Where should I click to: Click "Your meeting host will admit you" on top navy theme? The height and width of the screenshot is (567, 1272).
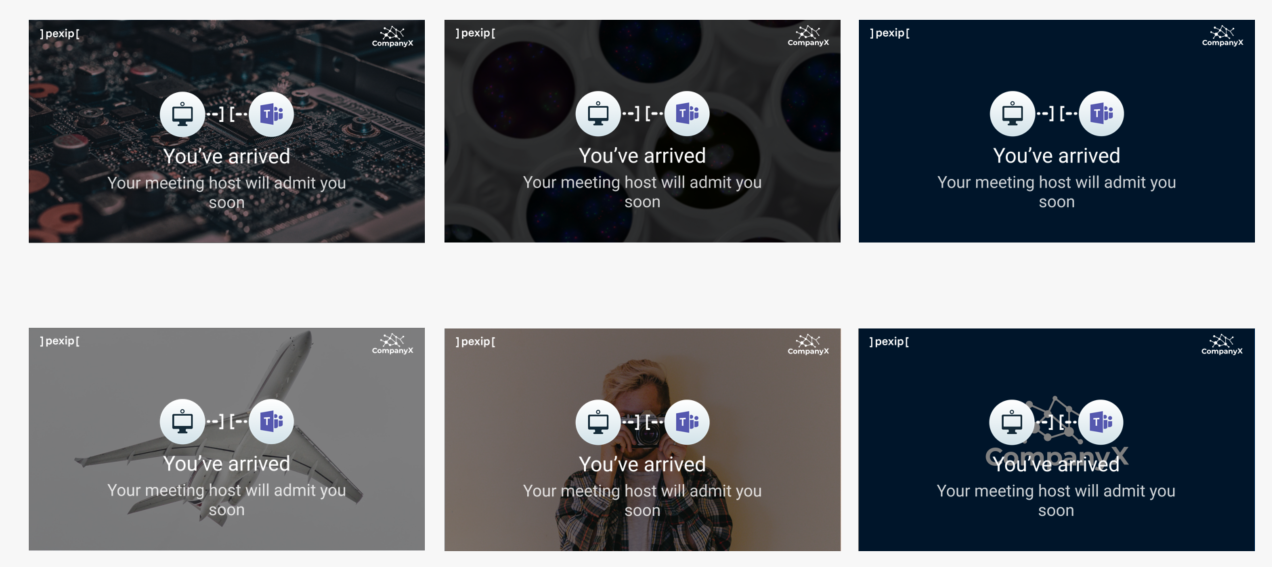1057,182
